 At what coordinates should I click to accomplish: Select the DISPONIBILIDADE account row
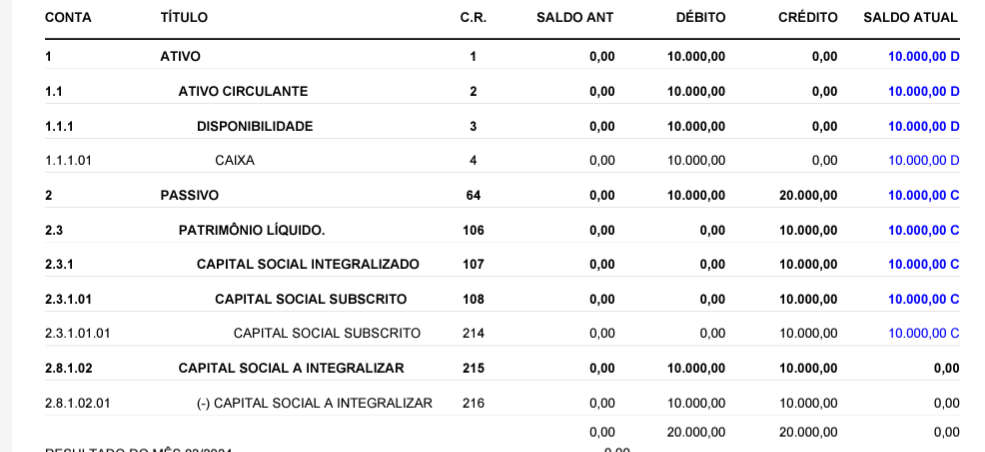(x=503, y=126)
